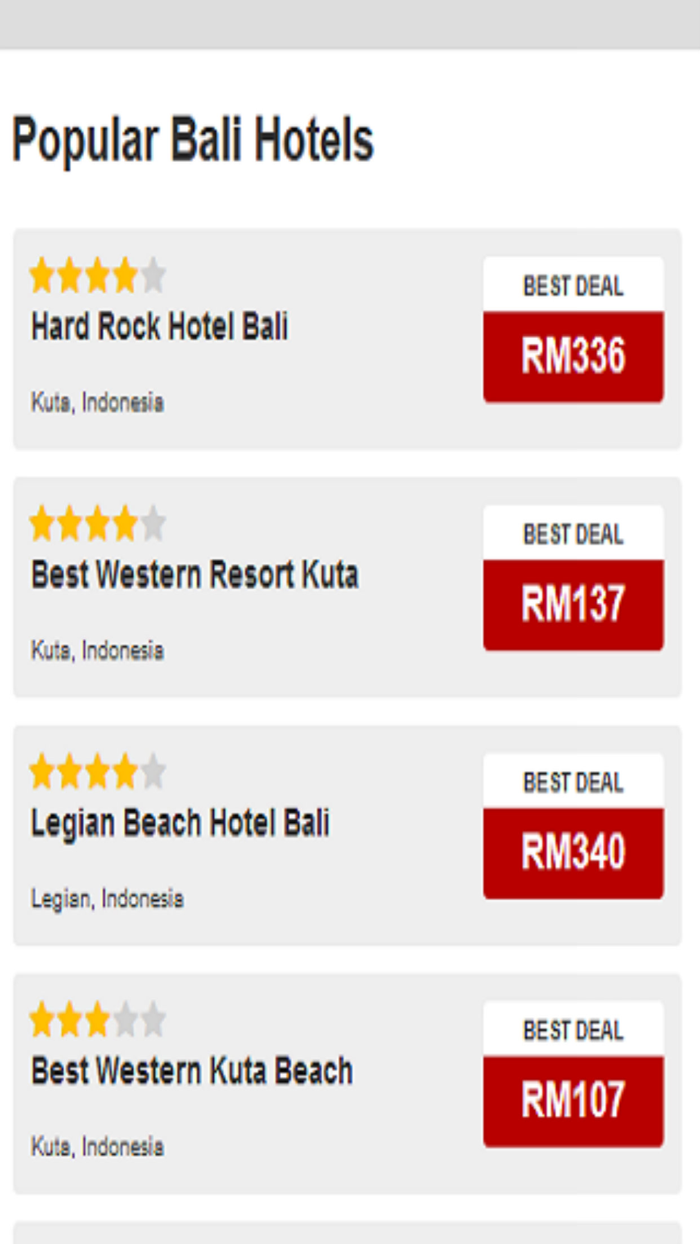Screen dimensions: 700x1244
Task: Click the RM336 best deal price button
Action: [x=572, y=355]
